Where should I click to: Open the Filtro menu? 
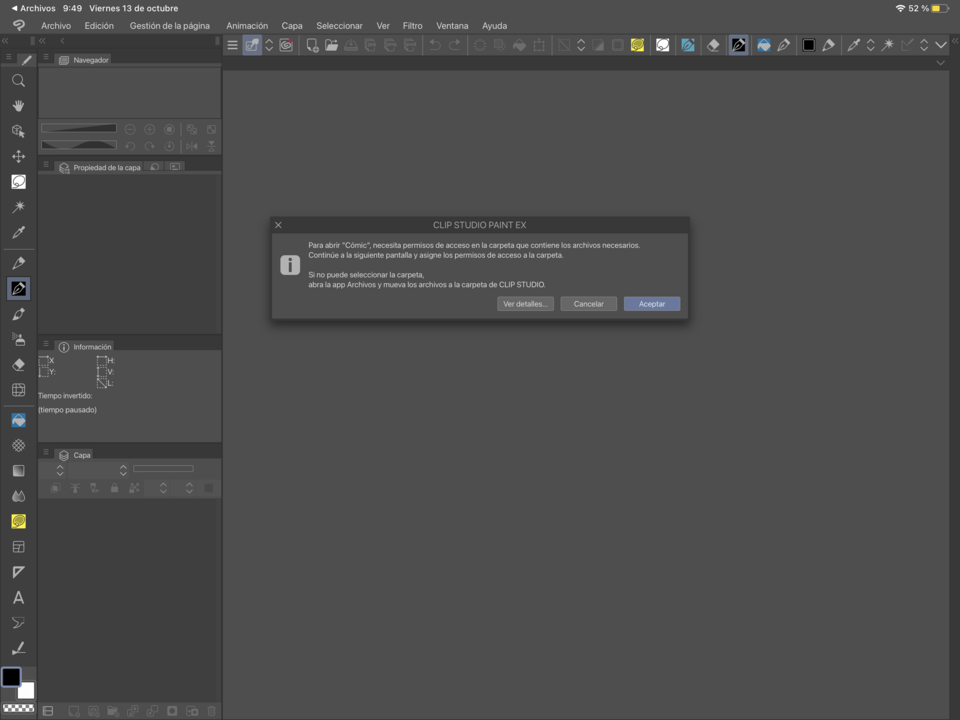(x=412, y=25)
